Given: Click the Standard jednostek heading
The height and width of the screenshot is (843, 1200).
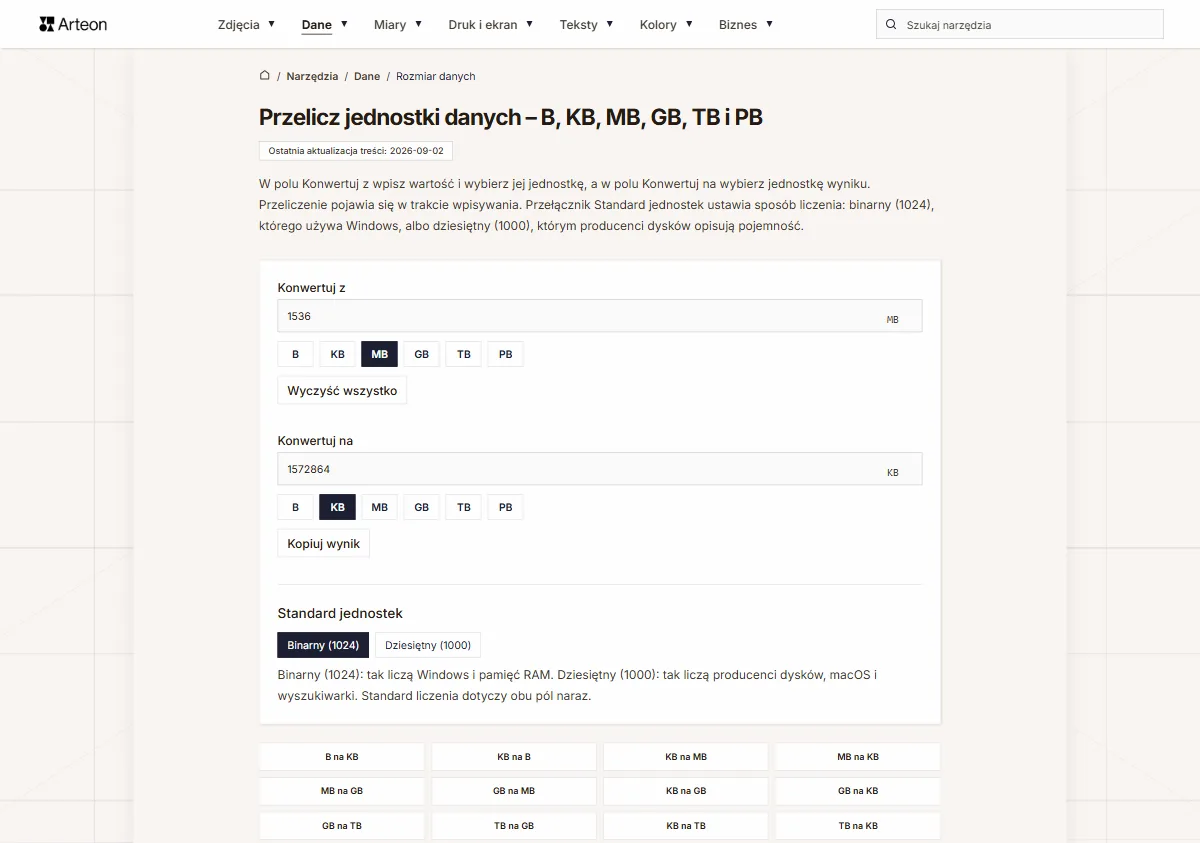Looking at the screenshot, I should tap(340, 613).
